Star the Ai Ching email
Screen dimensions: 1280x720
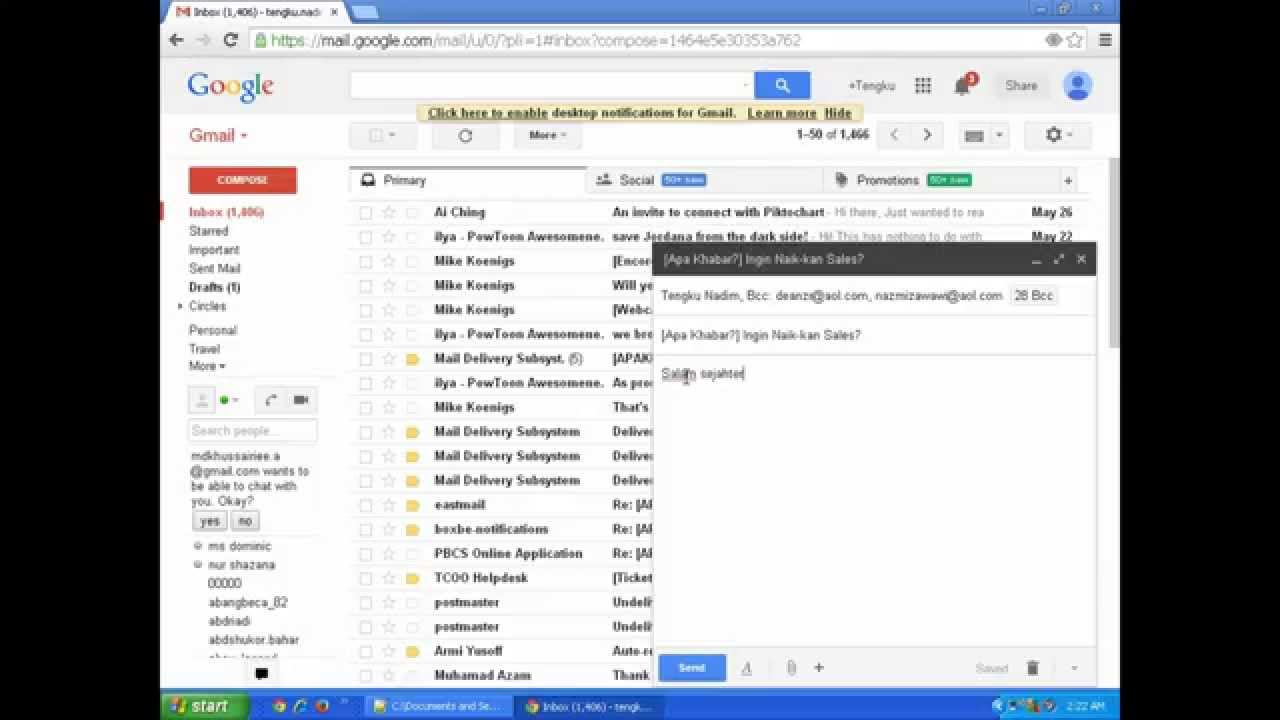tap(389, 213)
